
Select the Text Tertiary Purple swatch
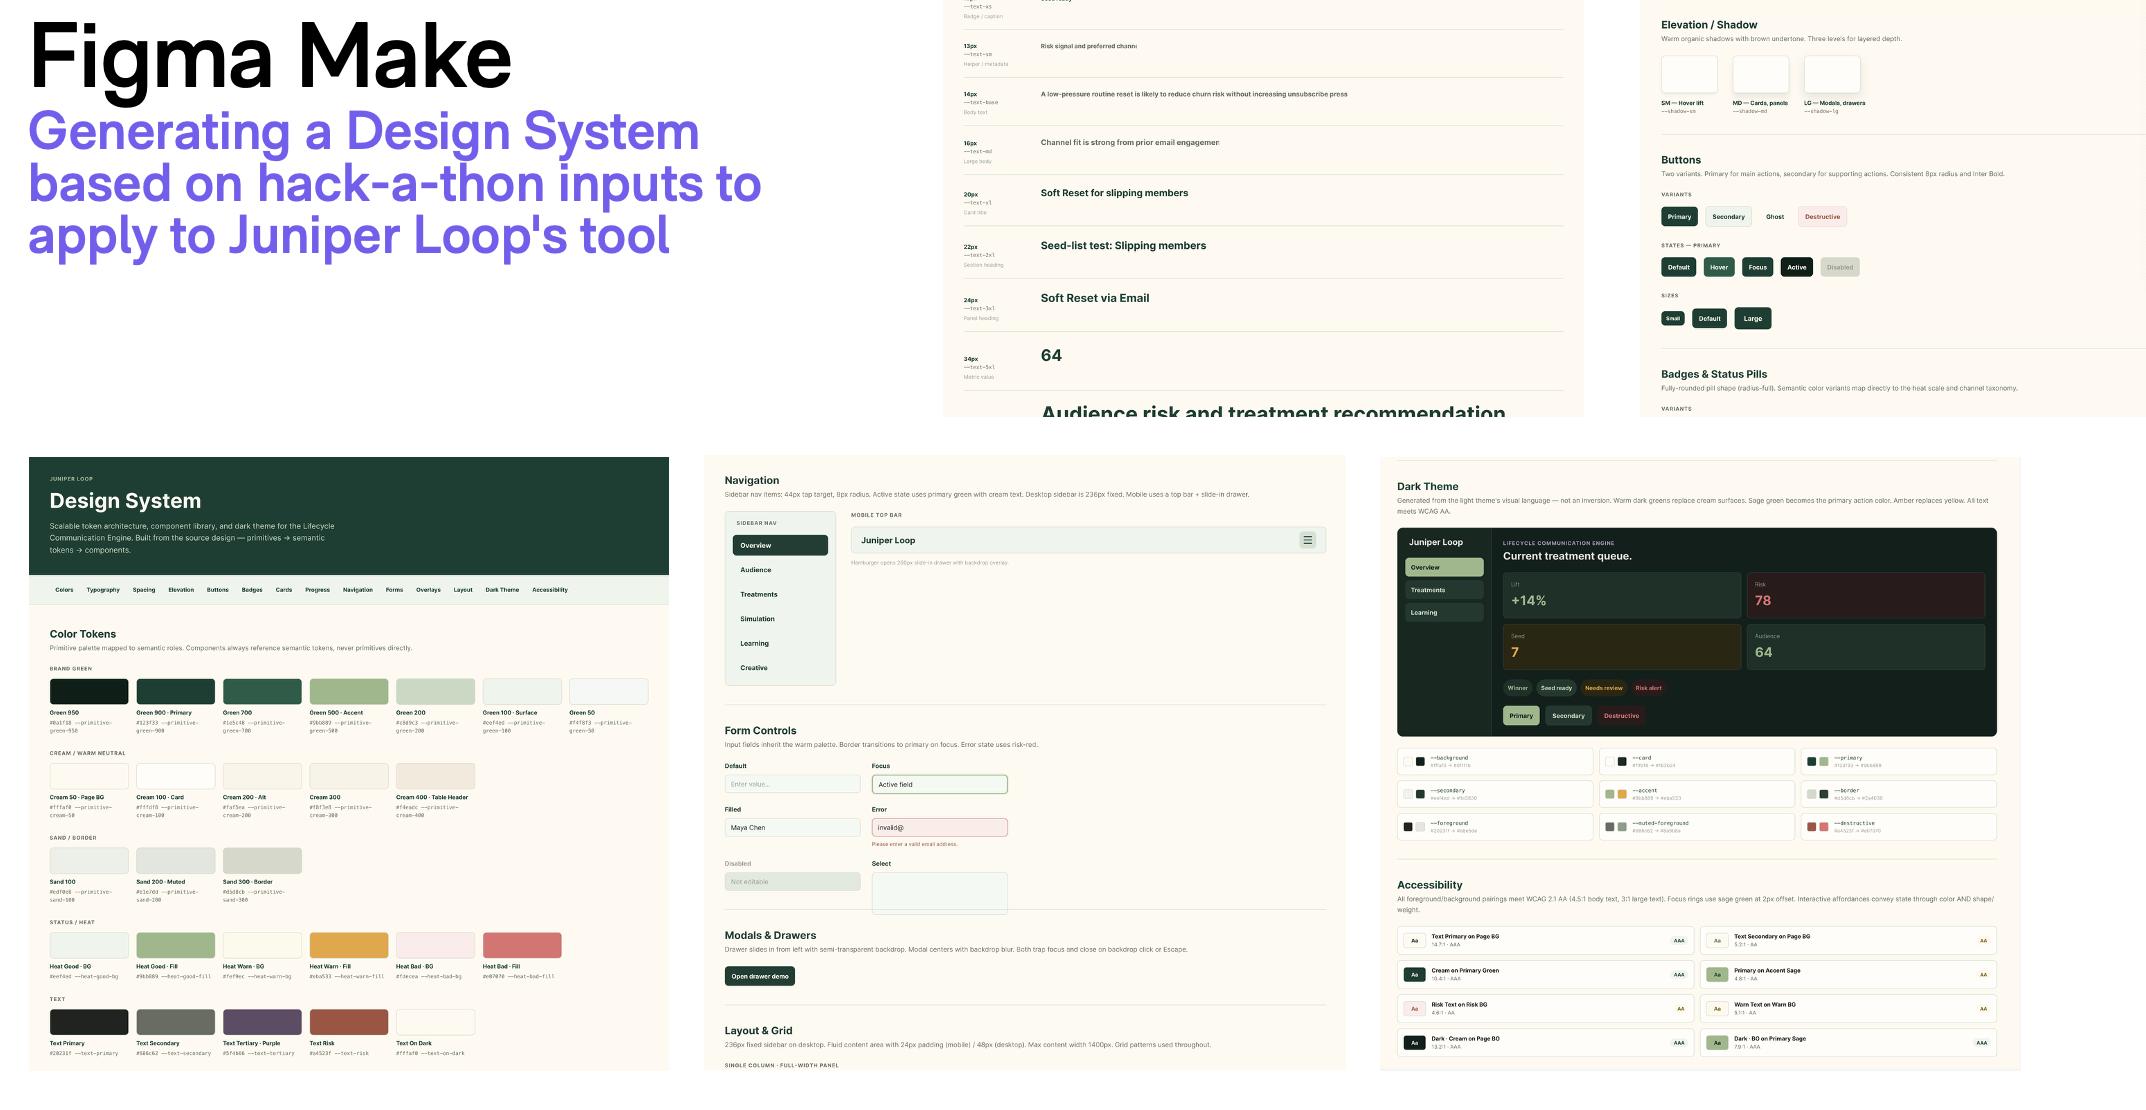(262, 1022)
